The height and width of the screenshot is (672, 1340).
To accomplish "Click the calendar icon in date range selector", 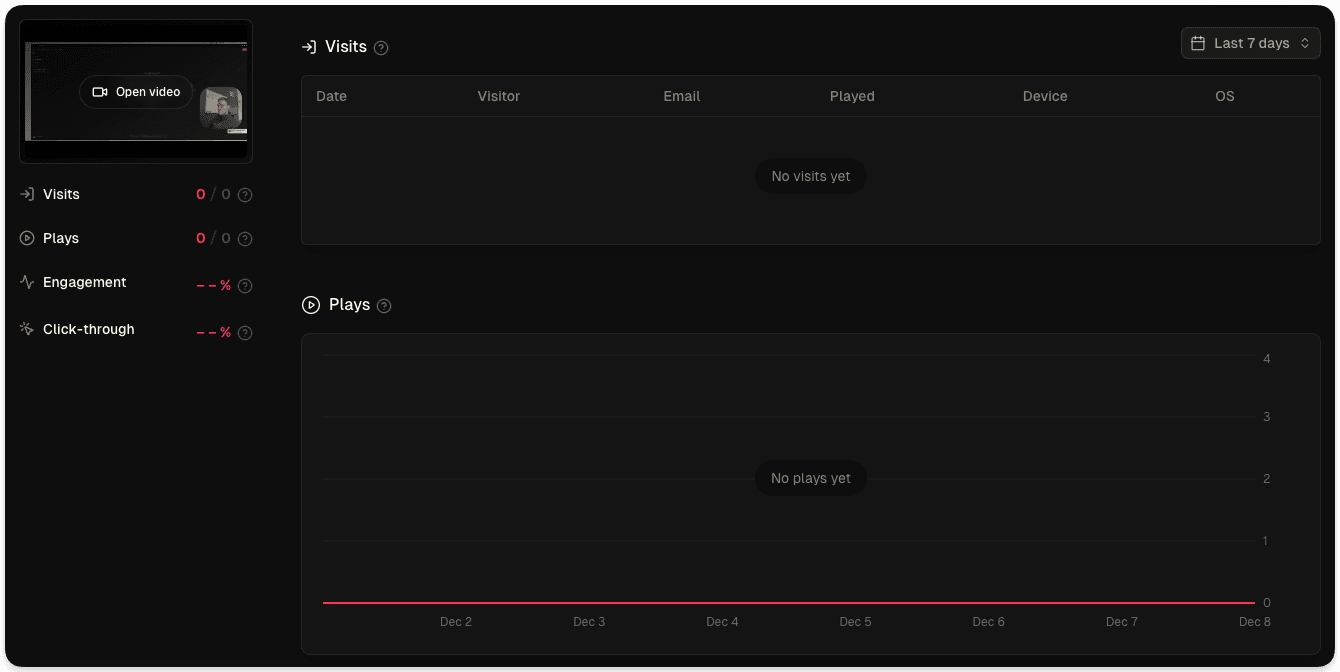I will [1199, 42].
